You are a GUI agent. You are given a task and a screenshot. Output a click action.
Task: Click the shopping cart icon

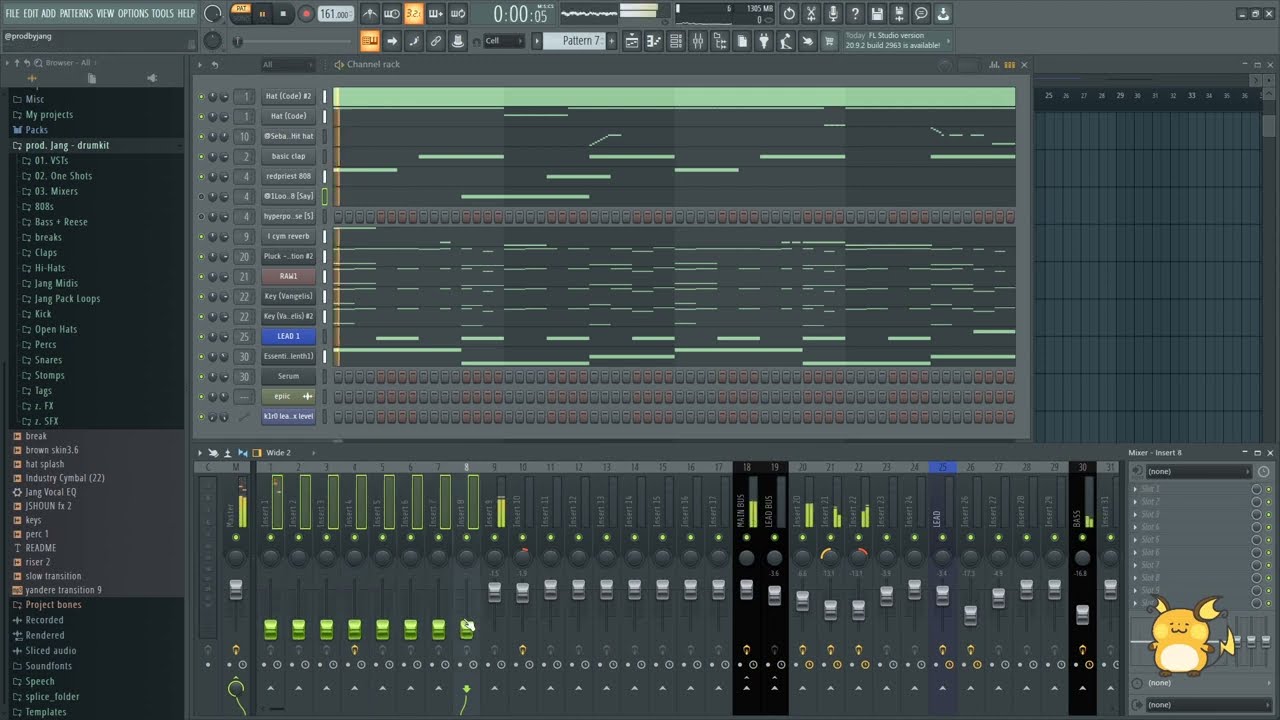pyautogui.click(x=830, y=41)
